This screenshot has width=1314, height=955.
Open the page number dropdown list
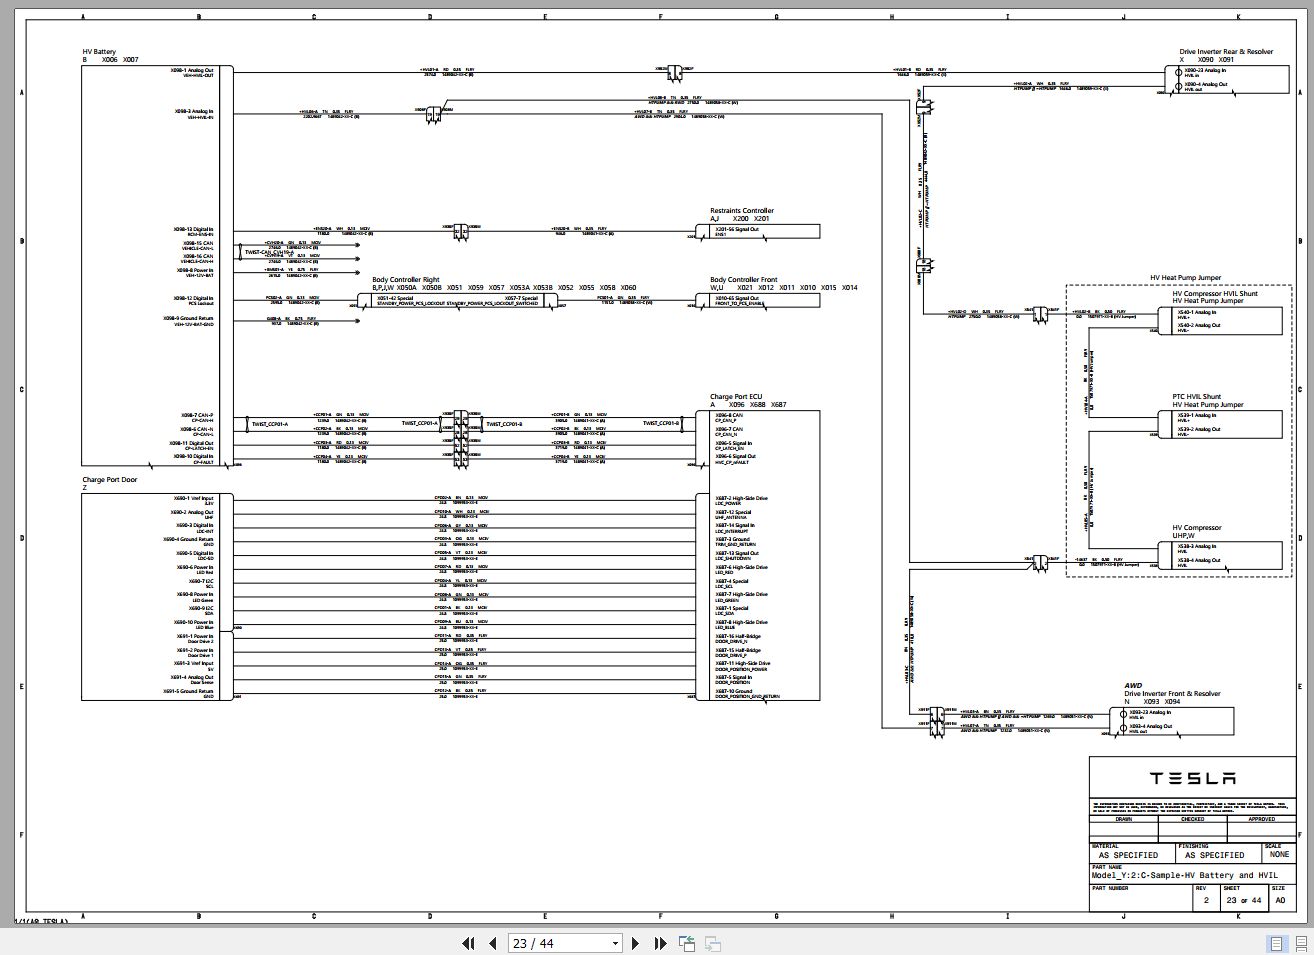pyautogui.click(x=614, y=943)
